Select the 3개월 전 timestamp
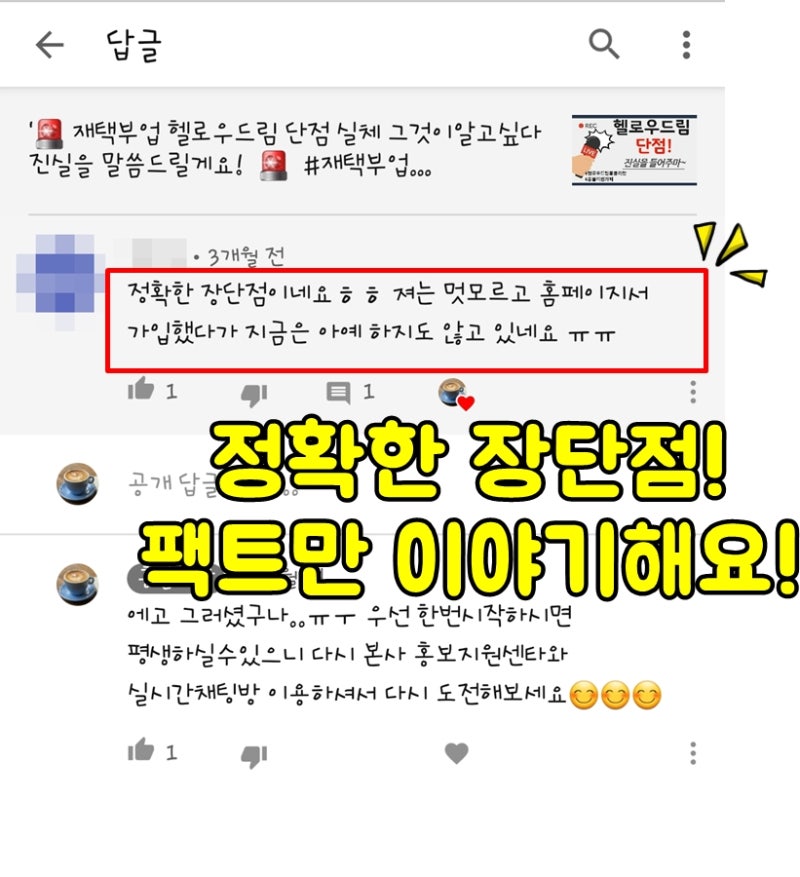Screen dimensions: 800x877 [x=247, y=257]
